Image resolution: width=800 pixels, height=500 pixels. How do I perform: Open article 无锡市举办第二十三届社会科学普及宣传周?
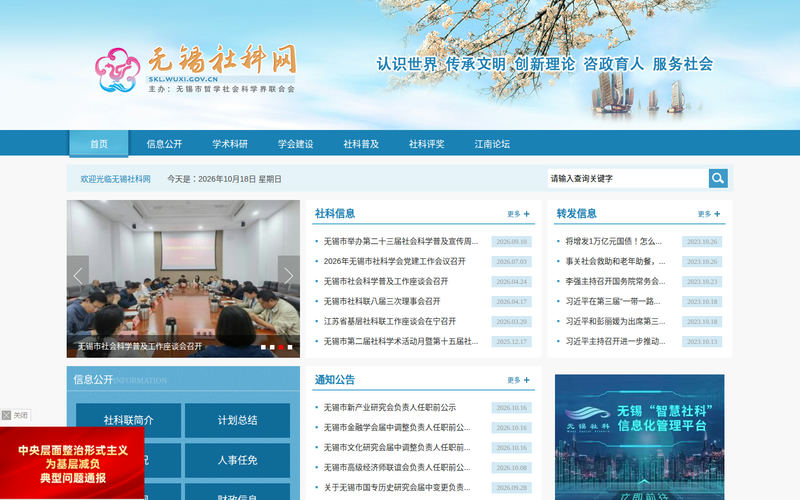pos(401,241)
